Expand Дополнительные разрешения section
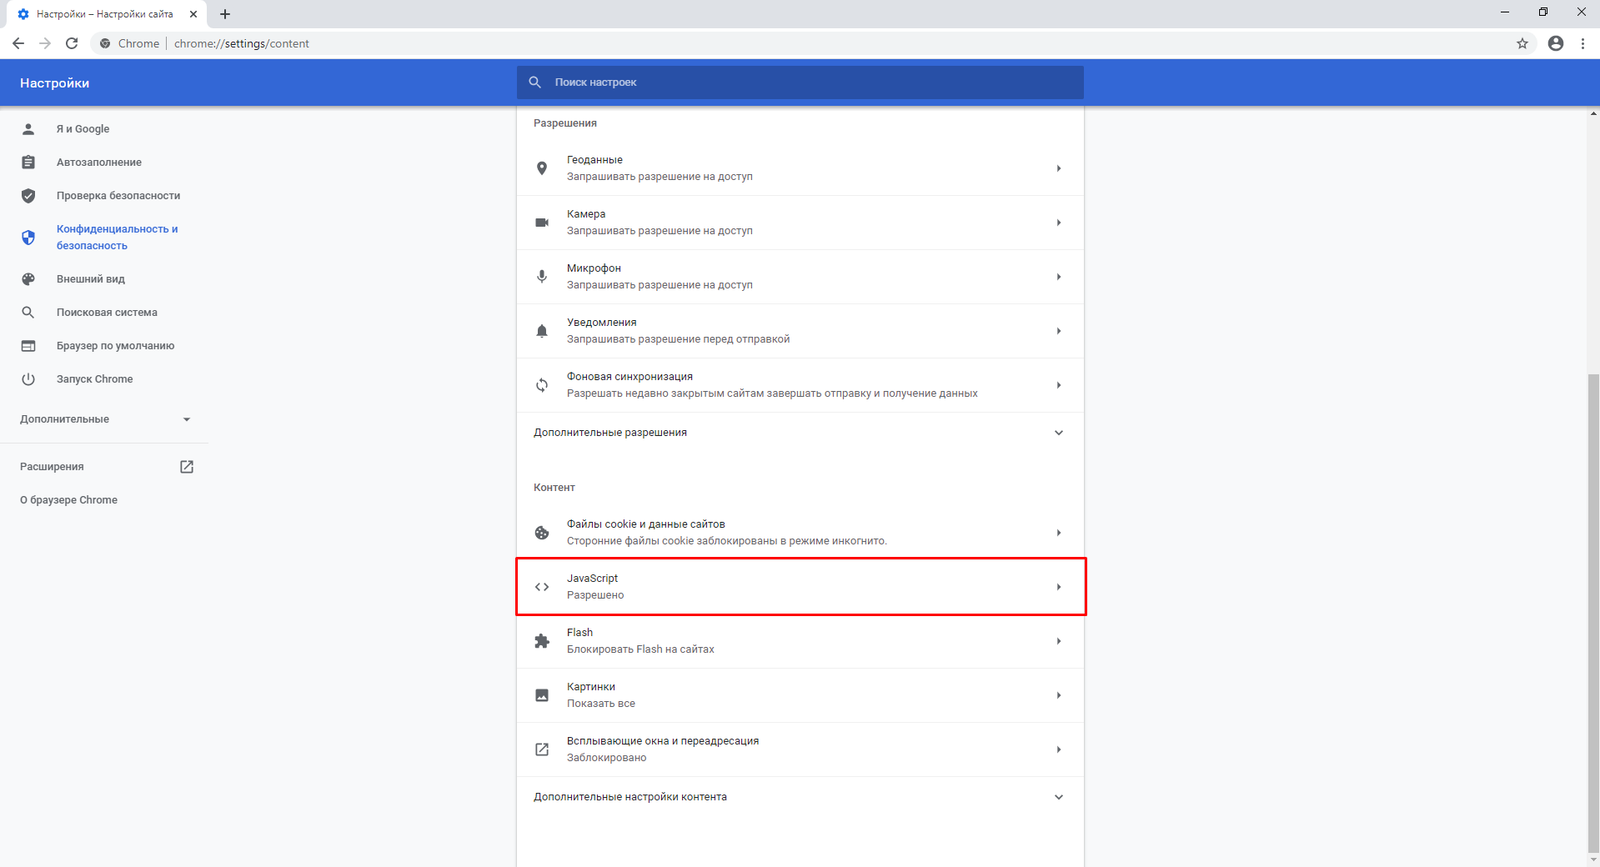This screenshot has width=1600, height=867. pos(1058,433)
